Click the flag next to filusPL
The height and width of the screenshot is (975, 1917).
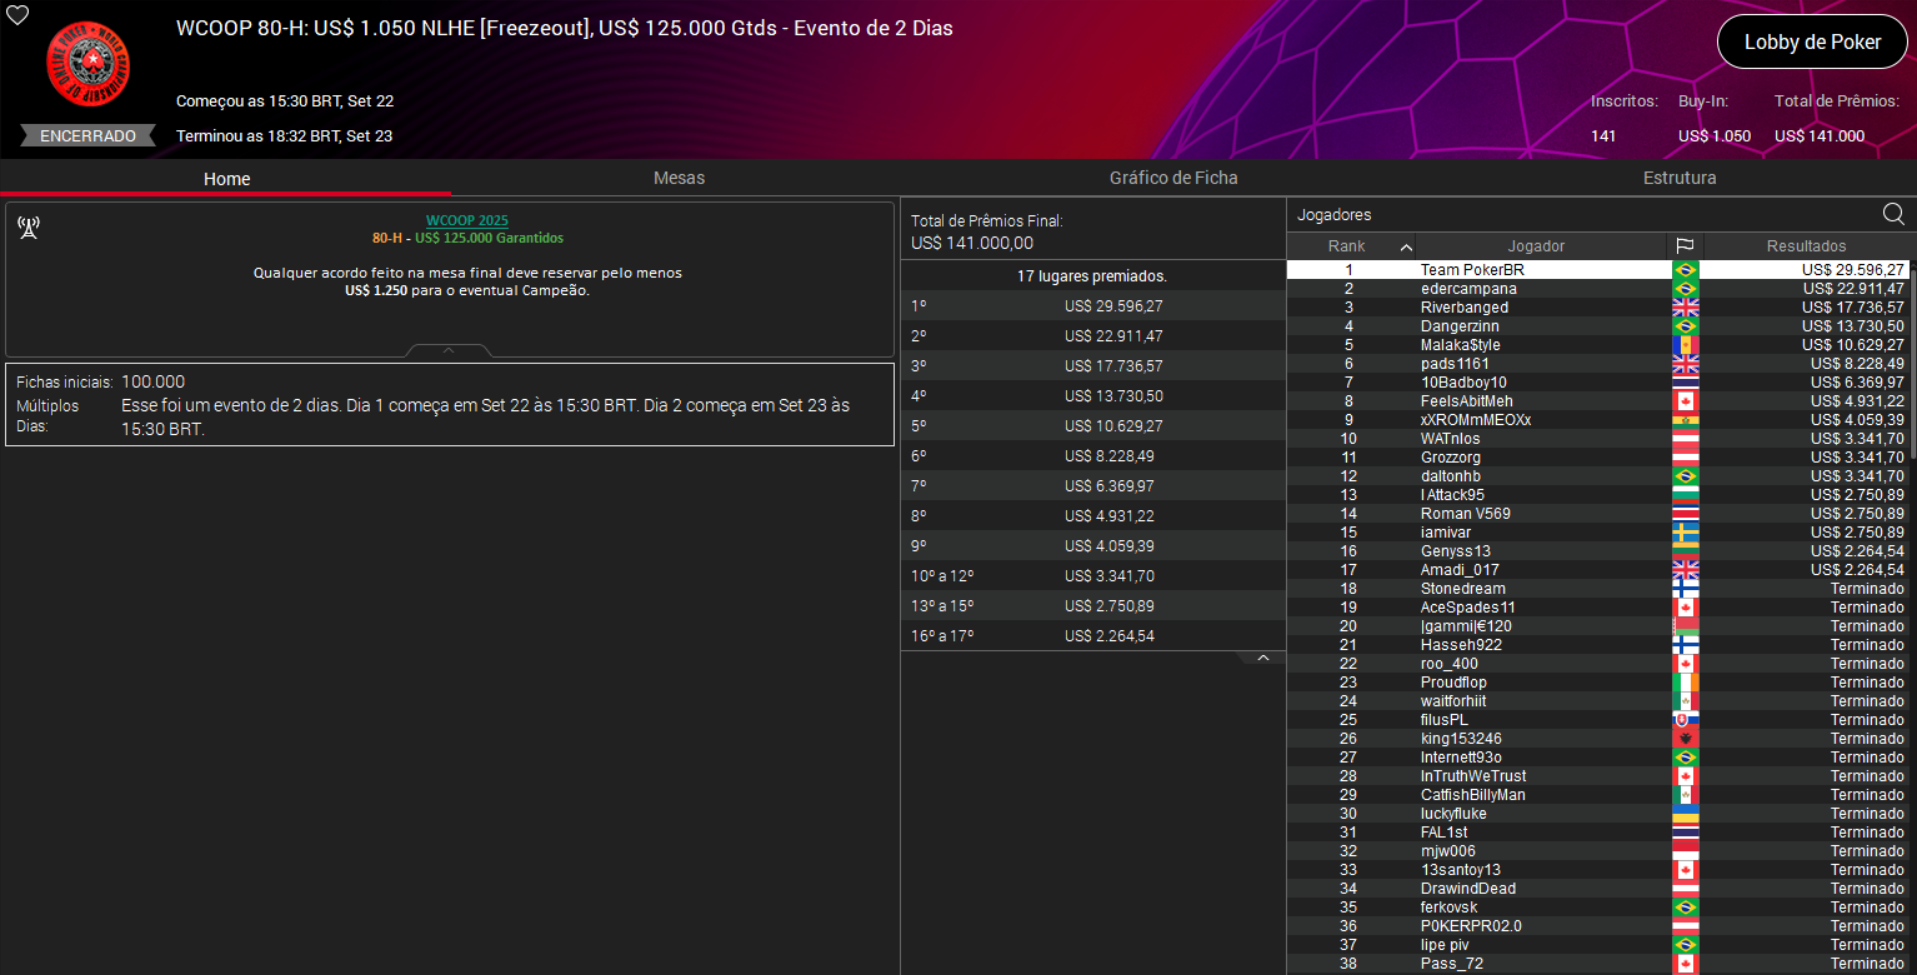(1685, 720)
